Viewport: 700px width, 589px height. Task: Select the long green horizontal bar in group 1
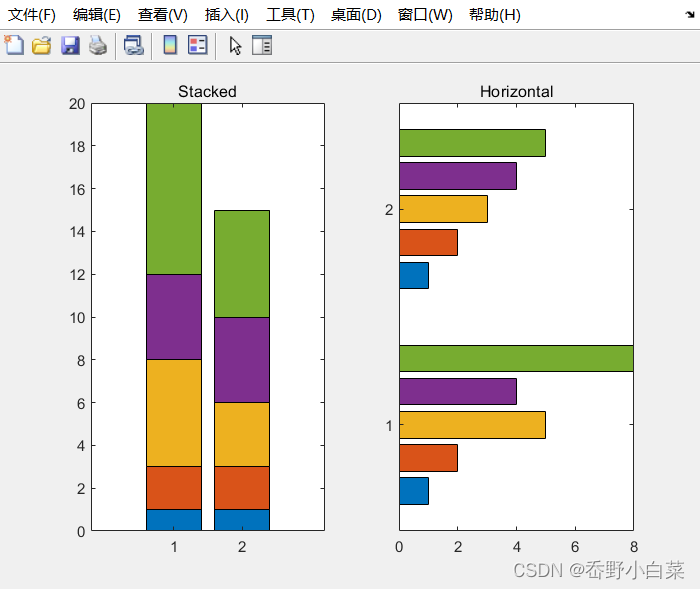(516, 358)
